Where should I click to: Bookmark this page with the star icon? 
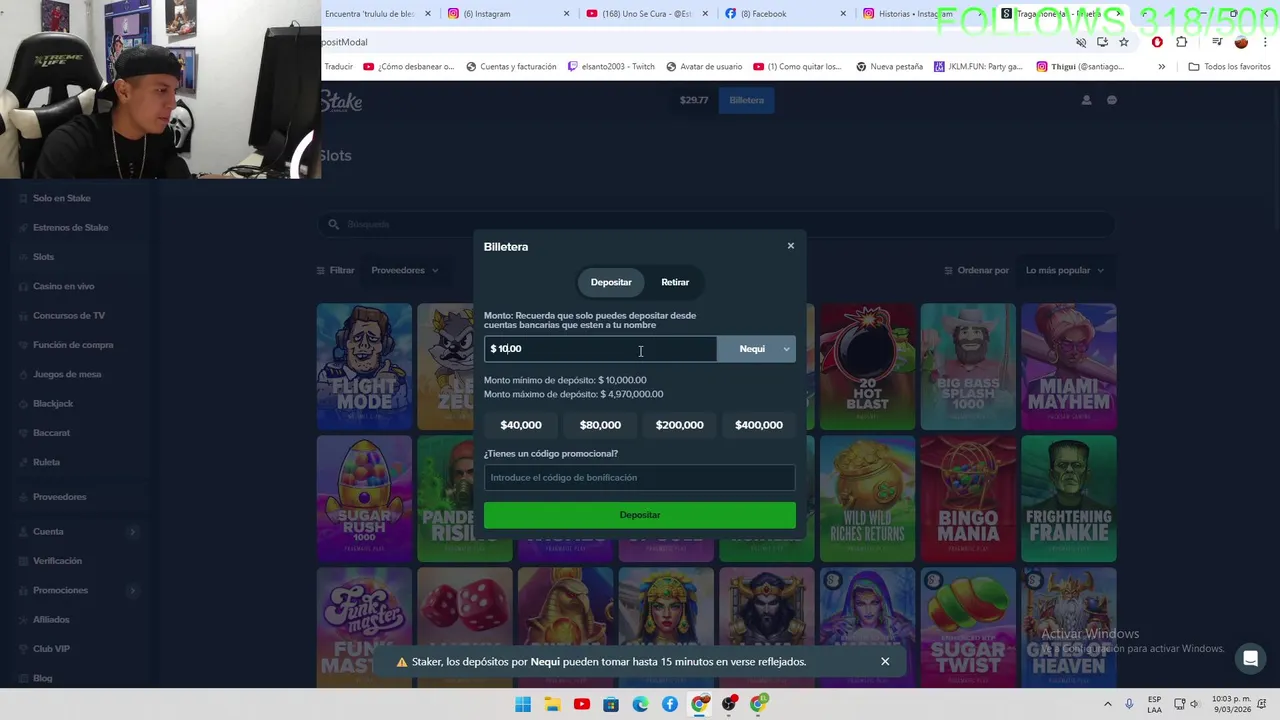1124,42
